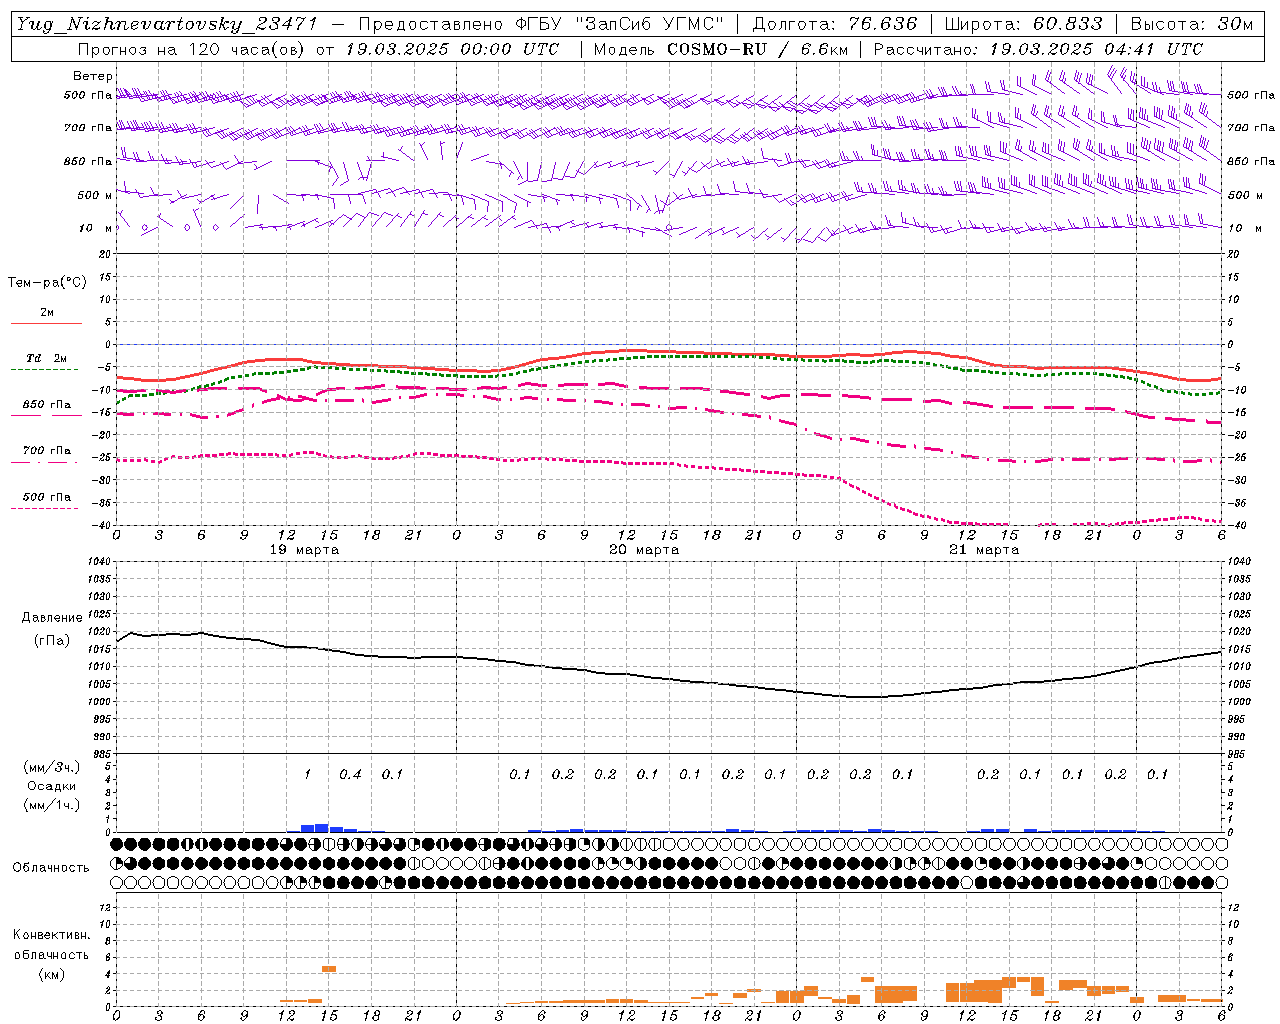Viewport: 1280px width, 1024px height.
Task: Click the Тем-ра(°C) axis label
Action: (x=47, y=283)
